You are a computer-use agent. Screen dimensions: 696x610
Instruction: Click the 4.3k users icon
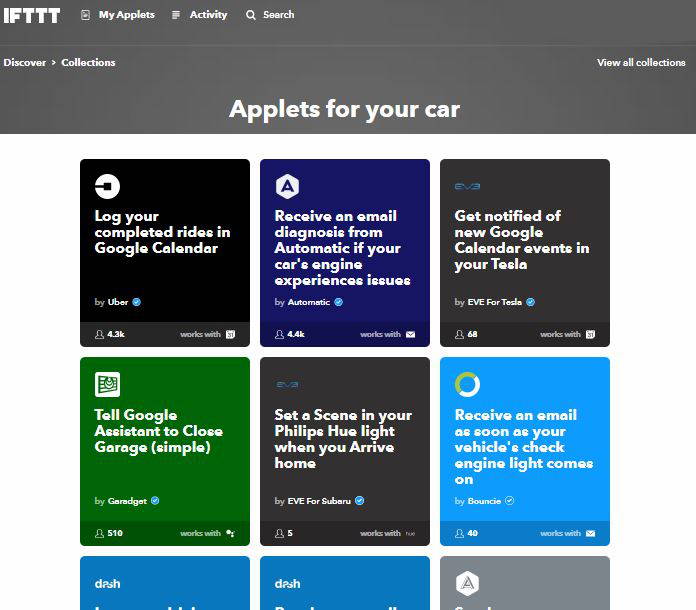coord(100,334)
